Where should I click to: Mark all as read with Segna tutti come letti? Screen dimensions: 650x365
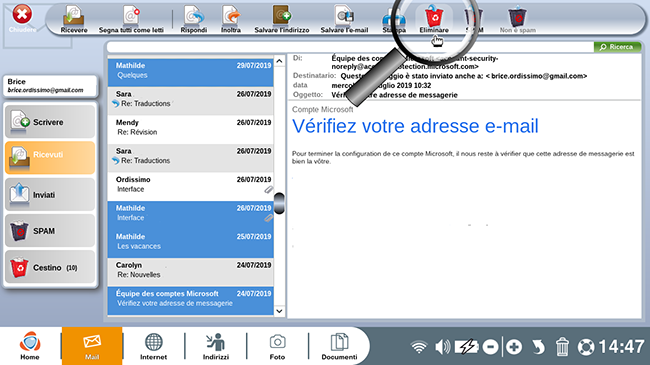point(131,19)
